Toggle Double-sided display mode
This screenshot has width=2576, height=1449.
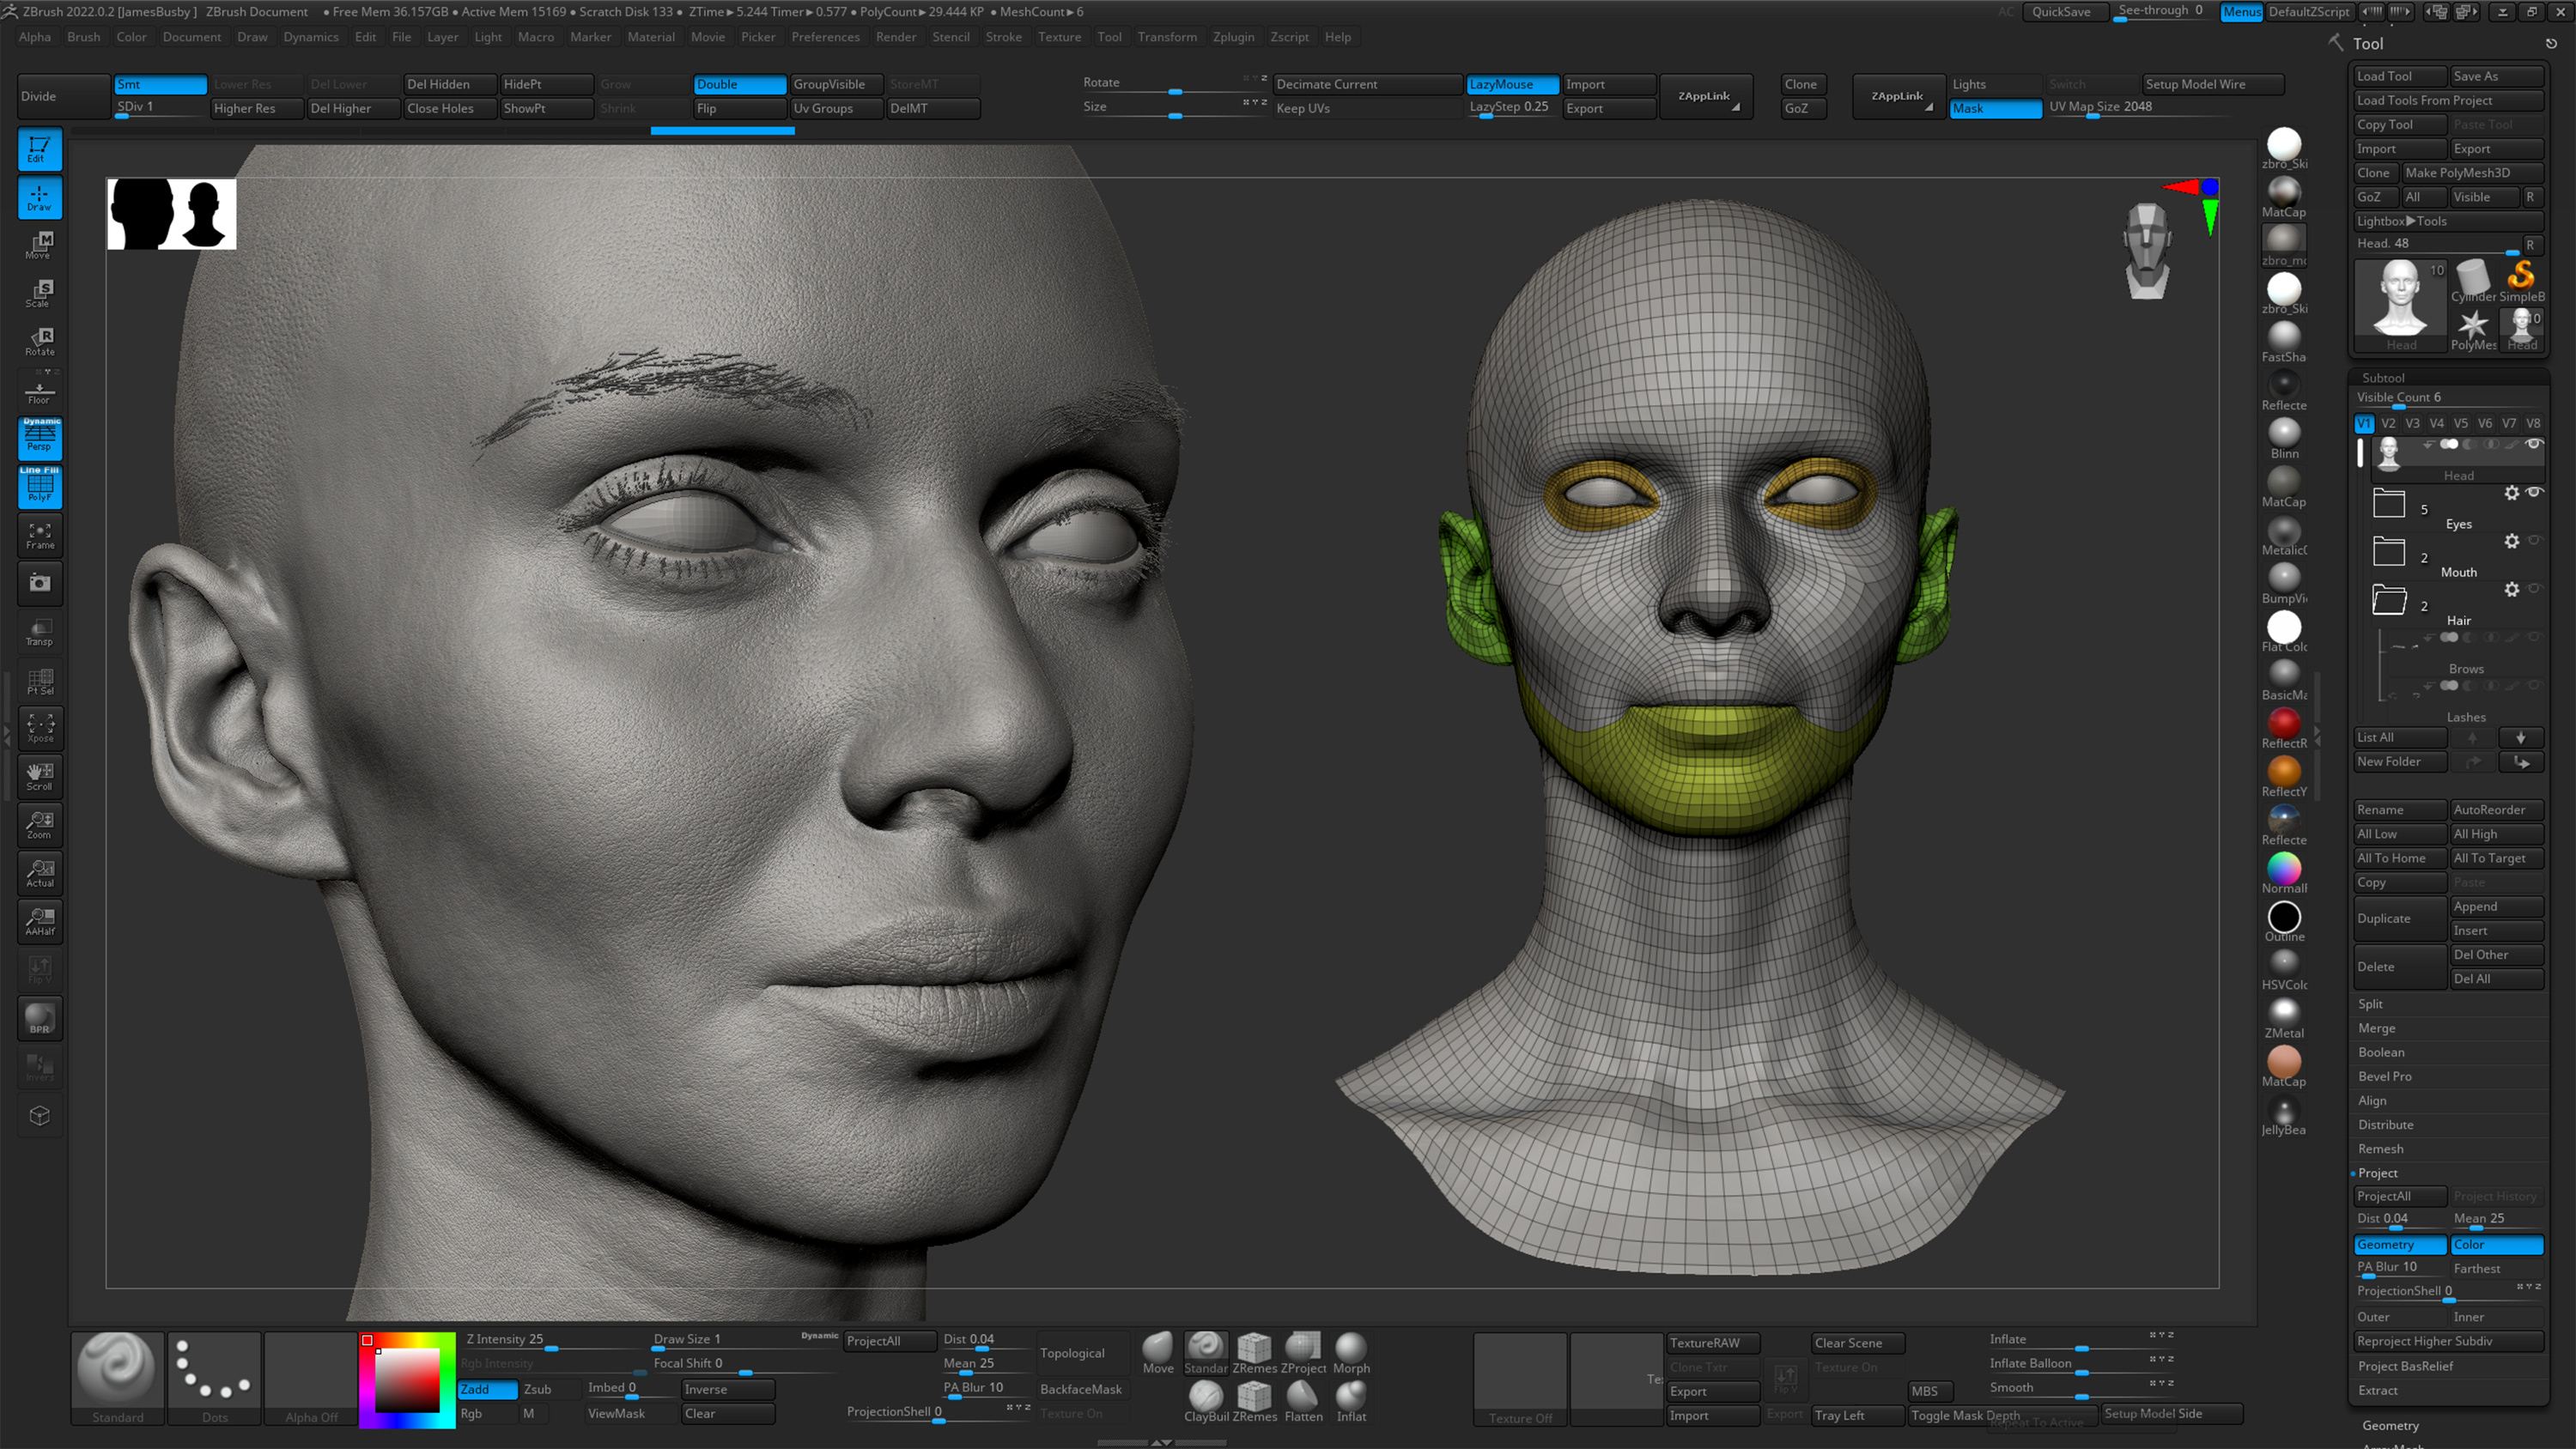coord(739,84)
